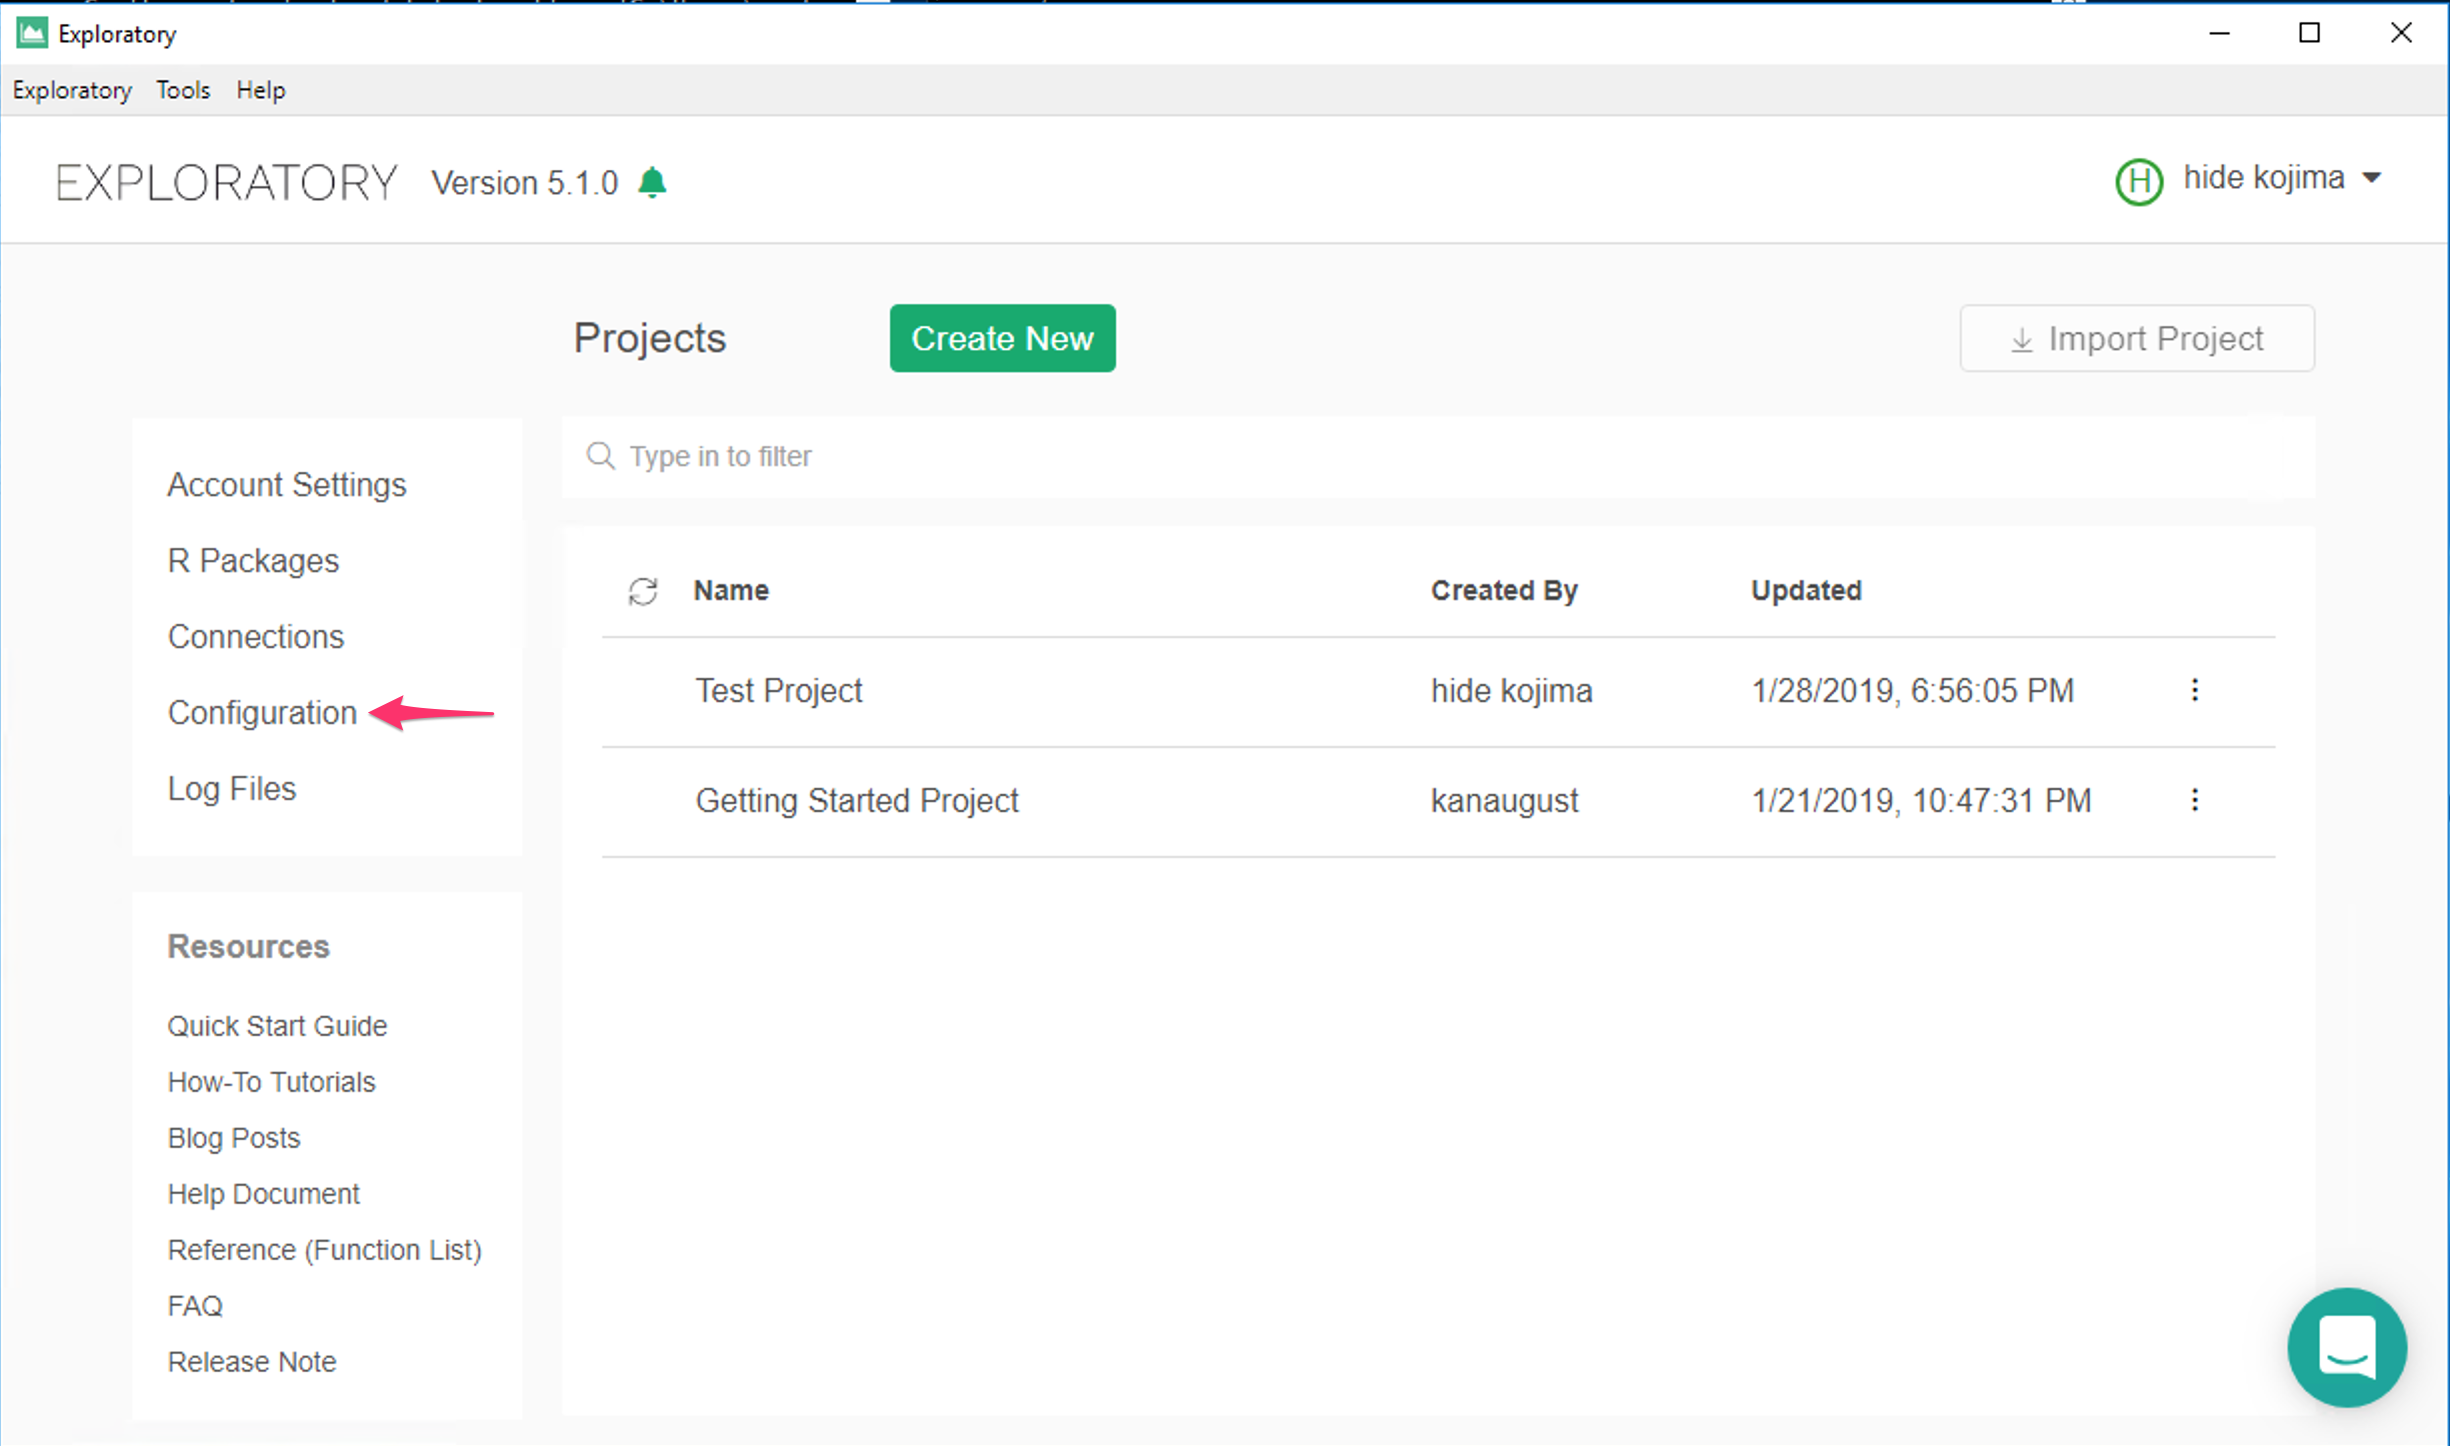Maximize the Exploratory window

(2309, 33)
